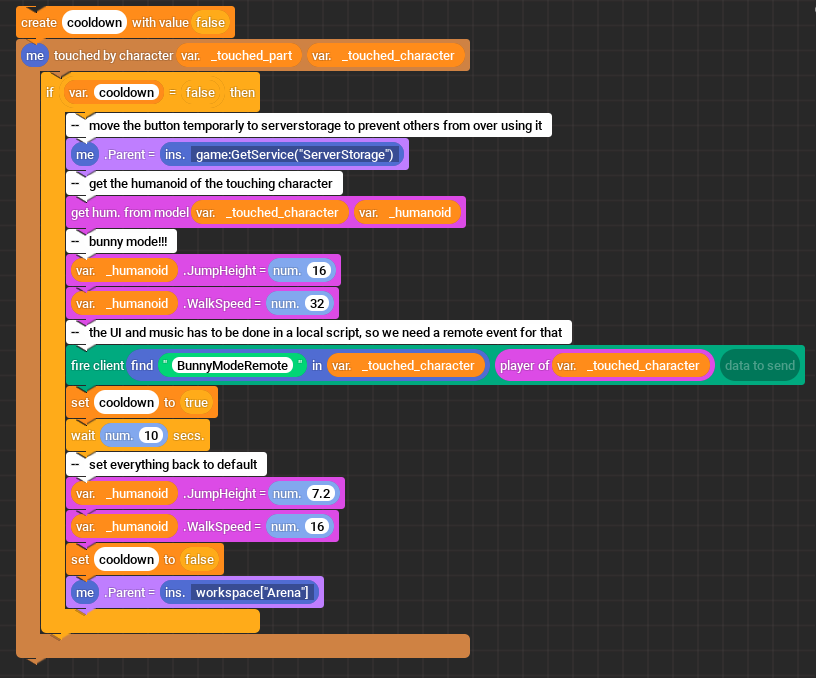Click the cooldown variable in the if condition

coord(114,93)
